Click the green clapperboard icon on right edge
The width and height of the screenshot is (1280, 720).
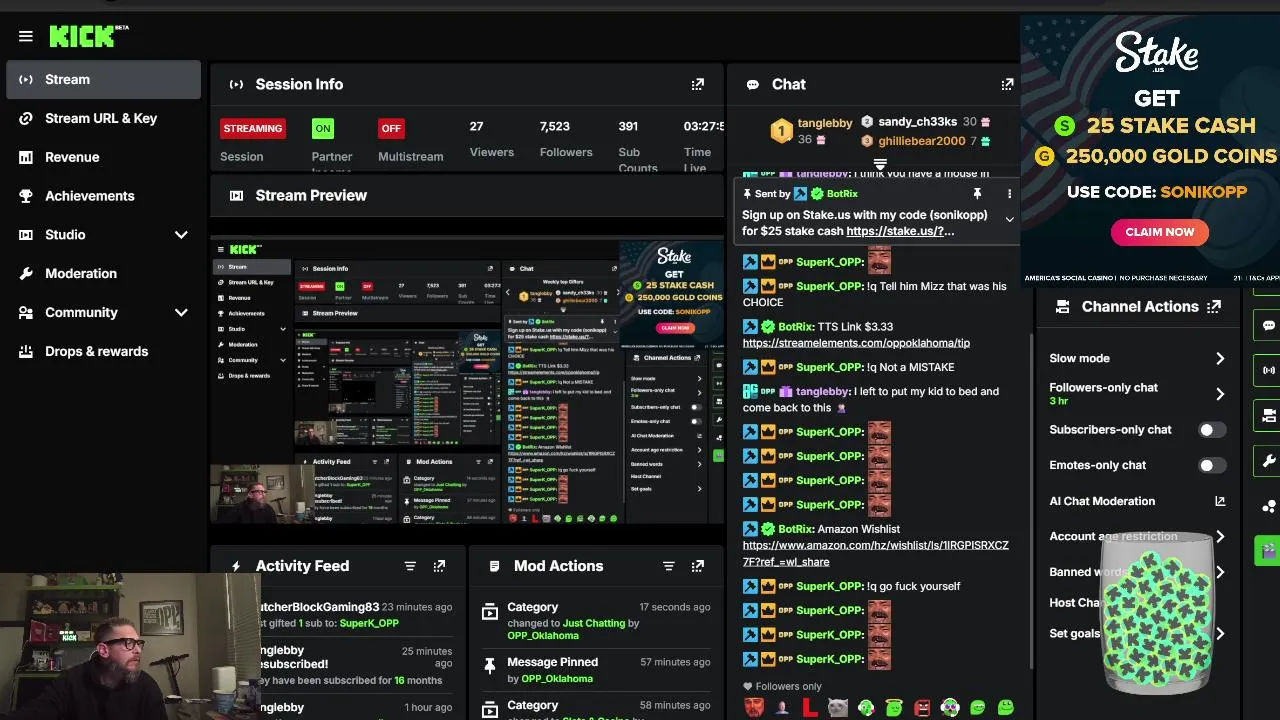pos(1269,549)
